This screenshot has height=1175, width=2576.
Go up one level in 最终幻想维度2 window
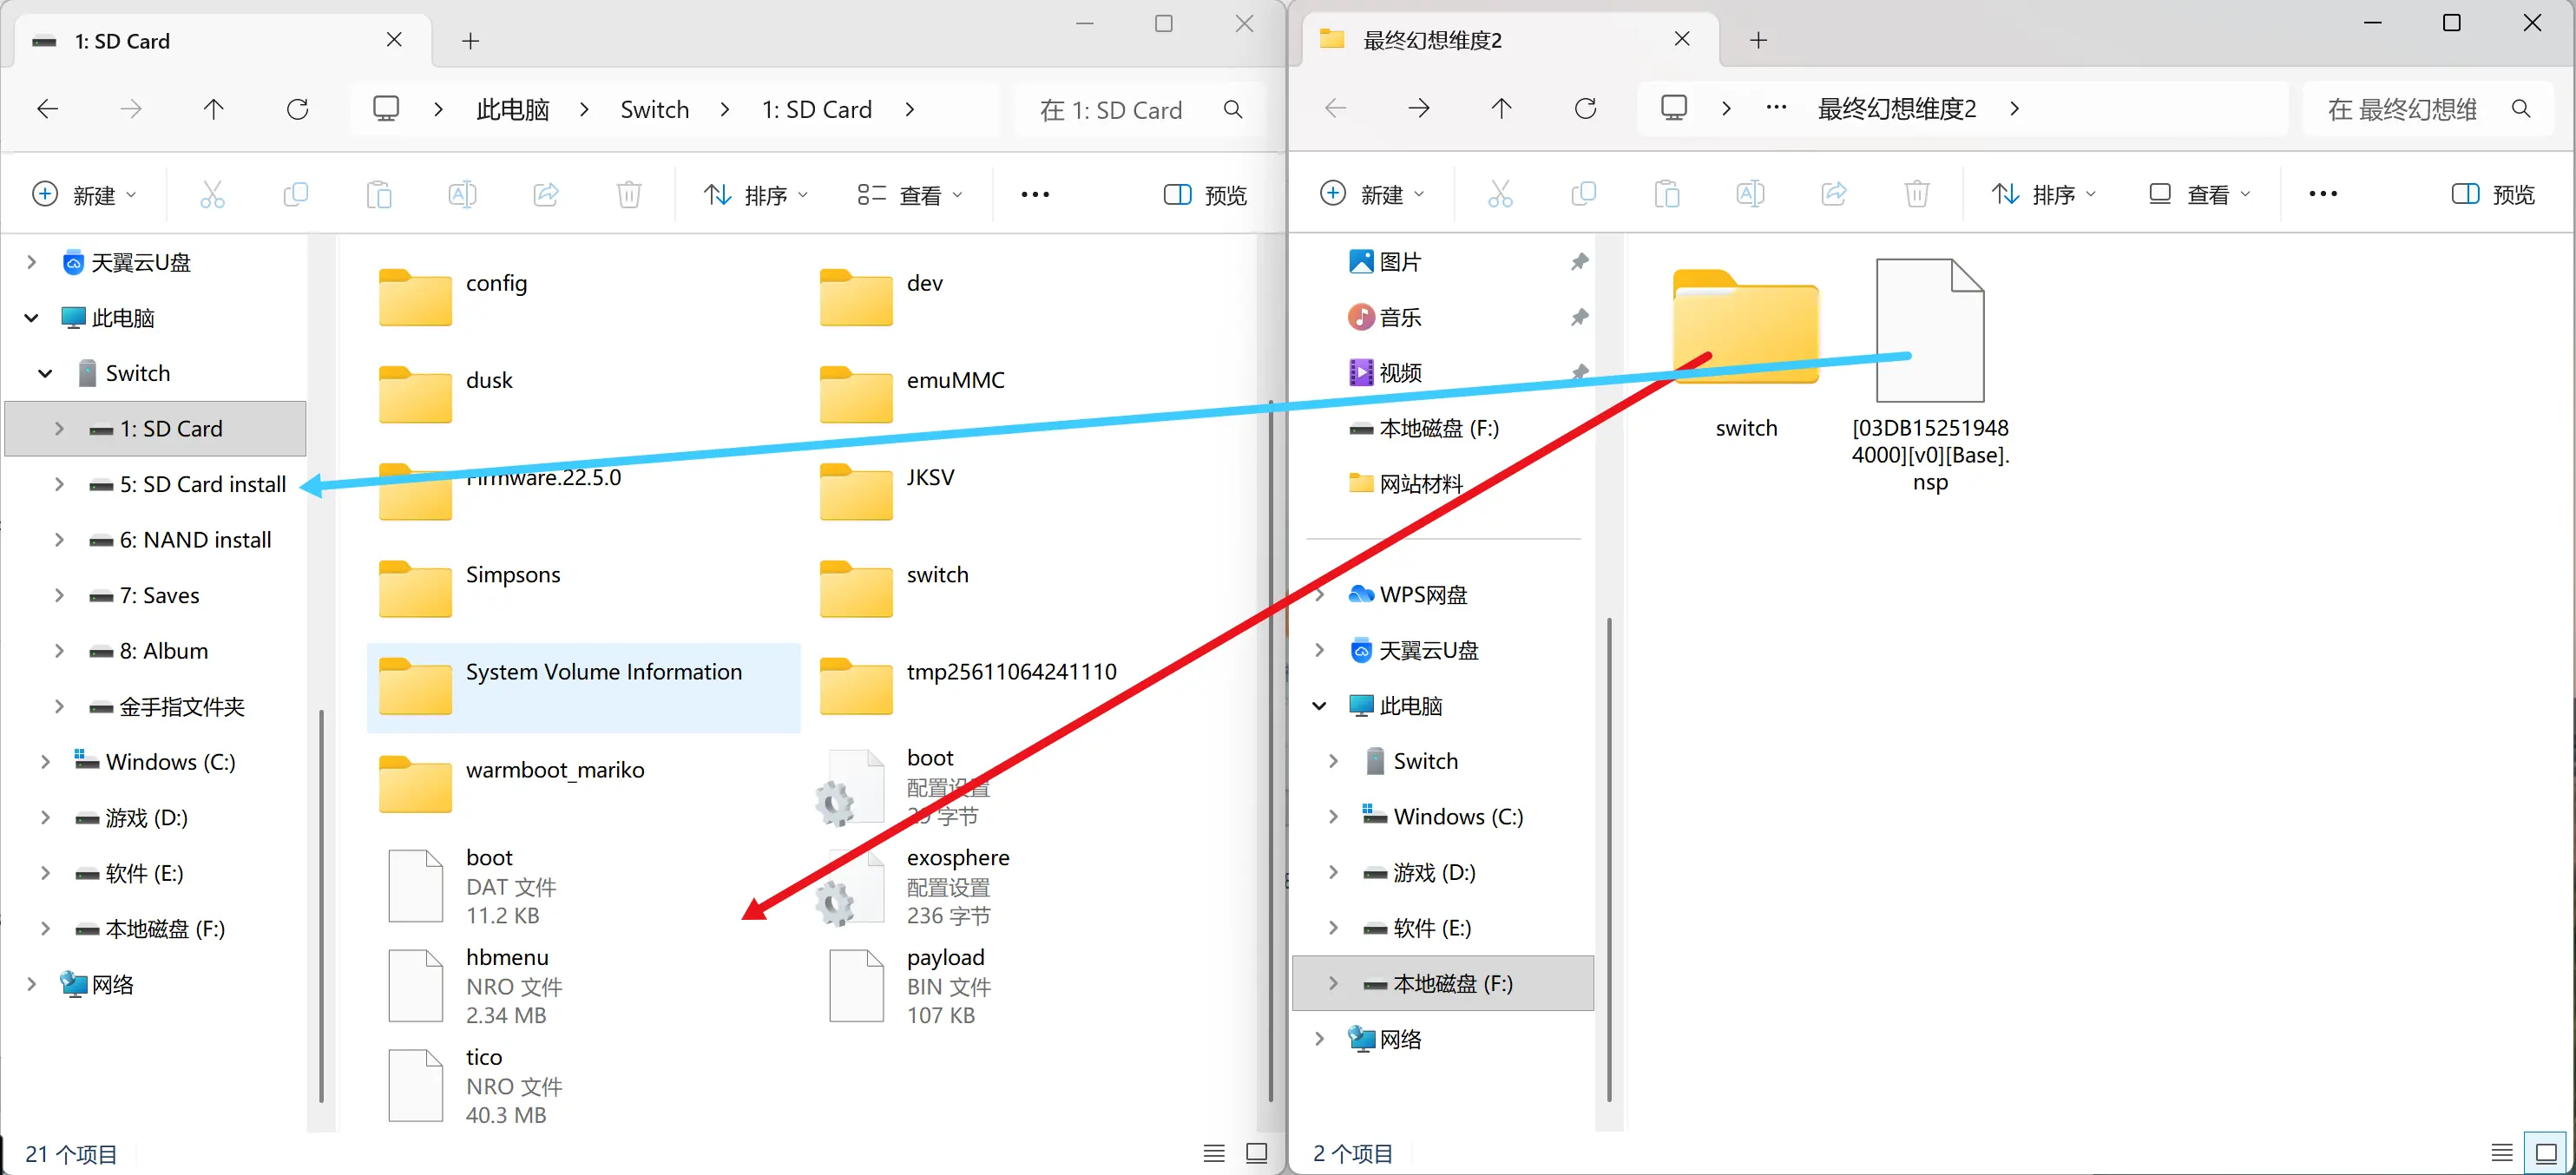pos(1502,108)
